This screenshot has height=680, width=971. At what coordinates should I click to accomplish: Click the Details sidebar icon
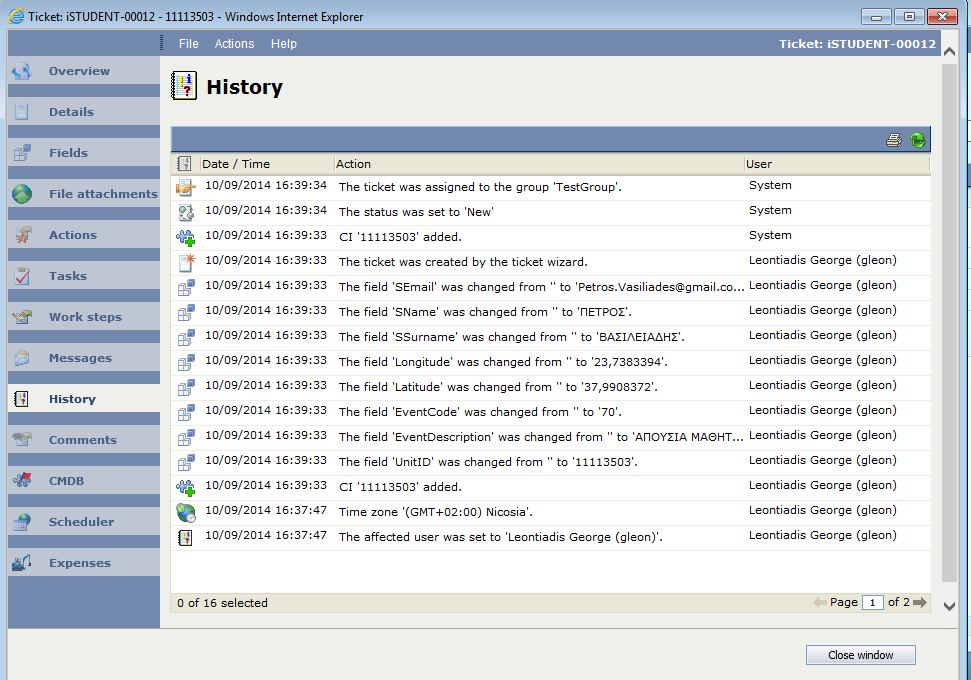22,111
